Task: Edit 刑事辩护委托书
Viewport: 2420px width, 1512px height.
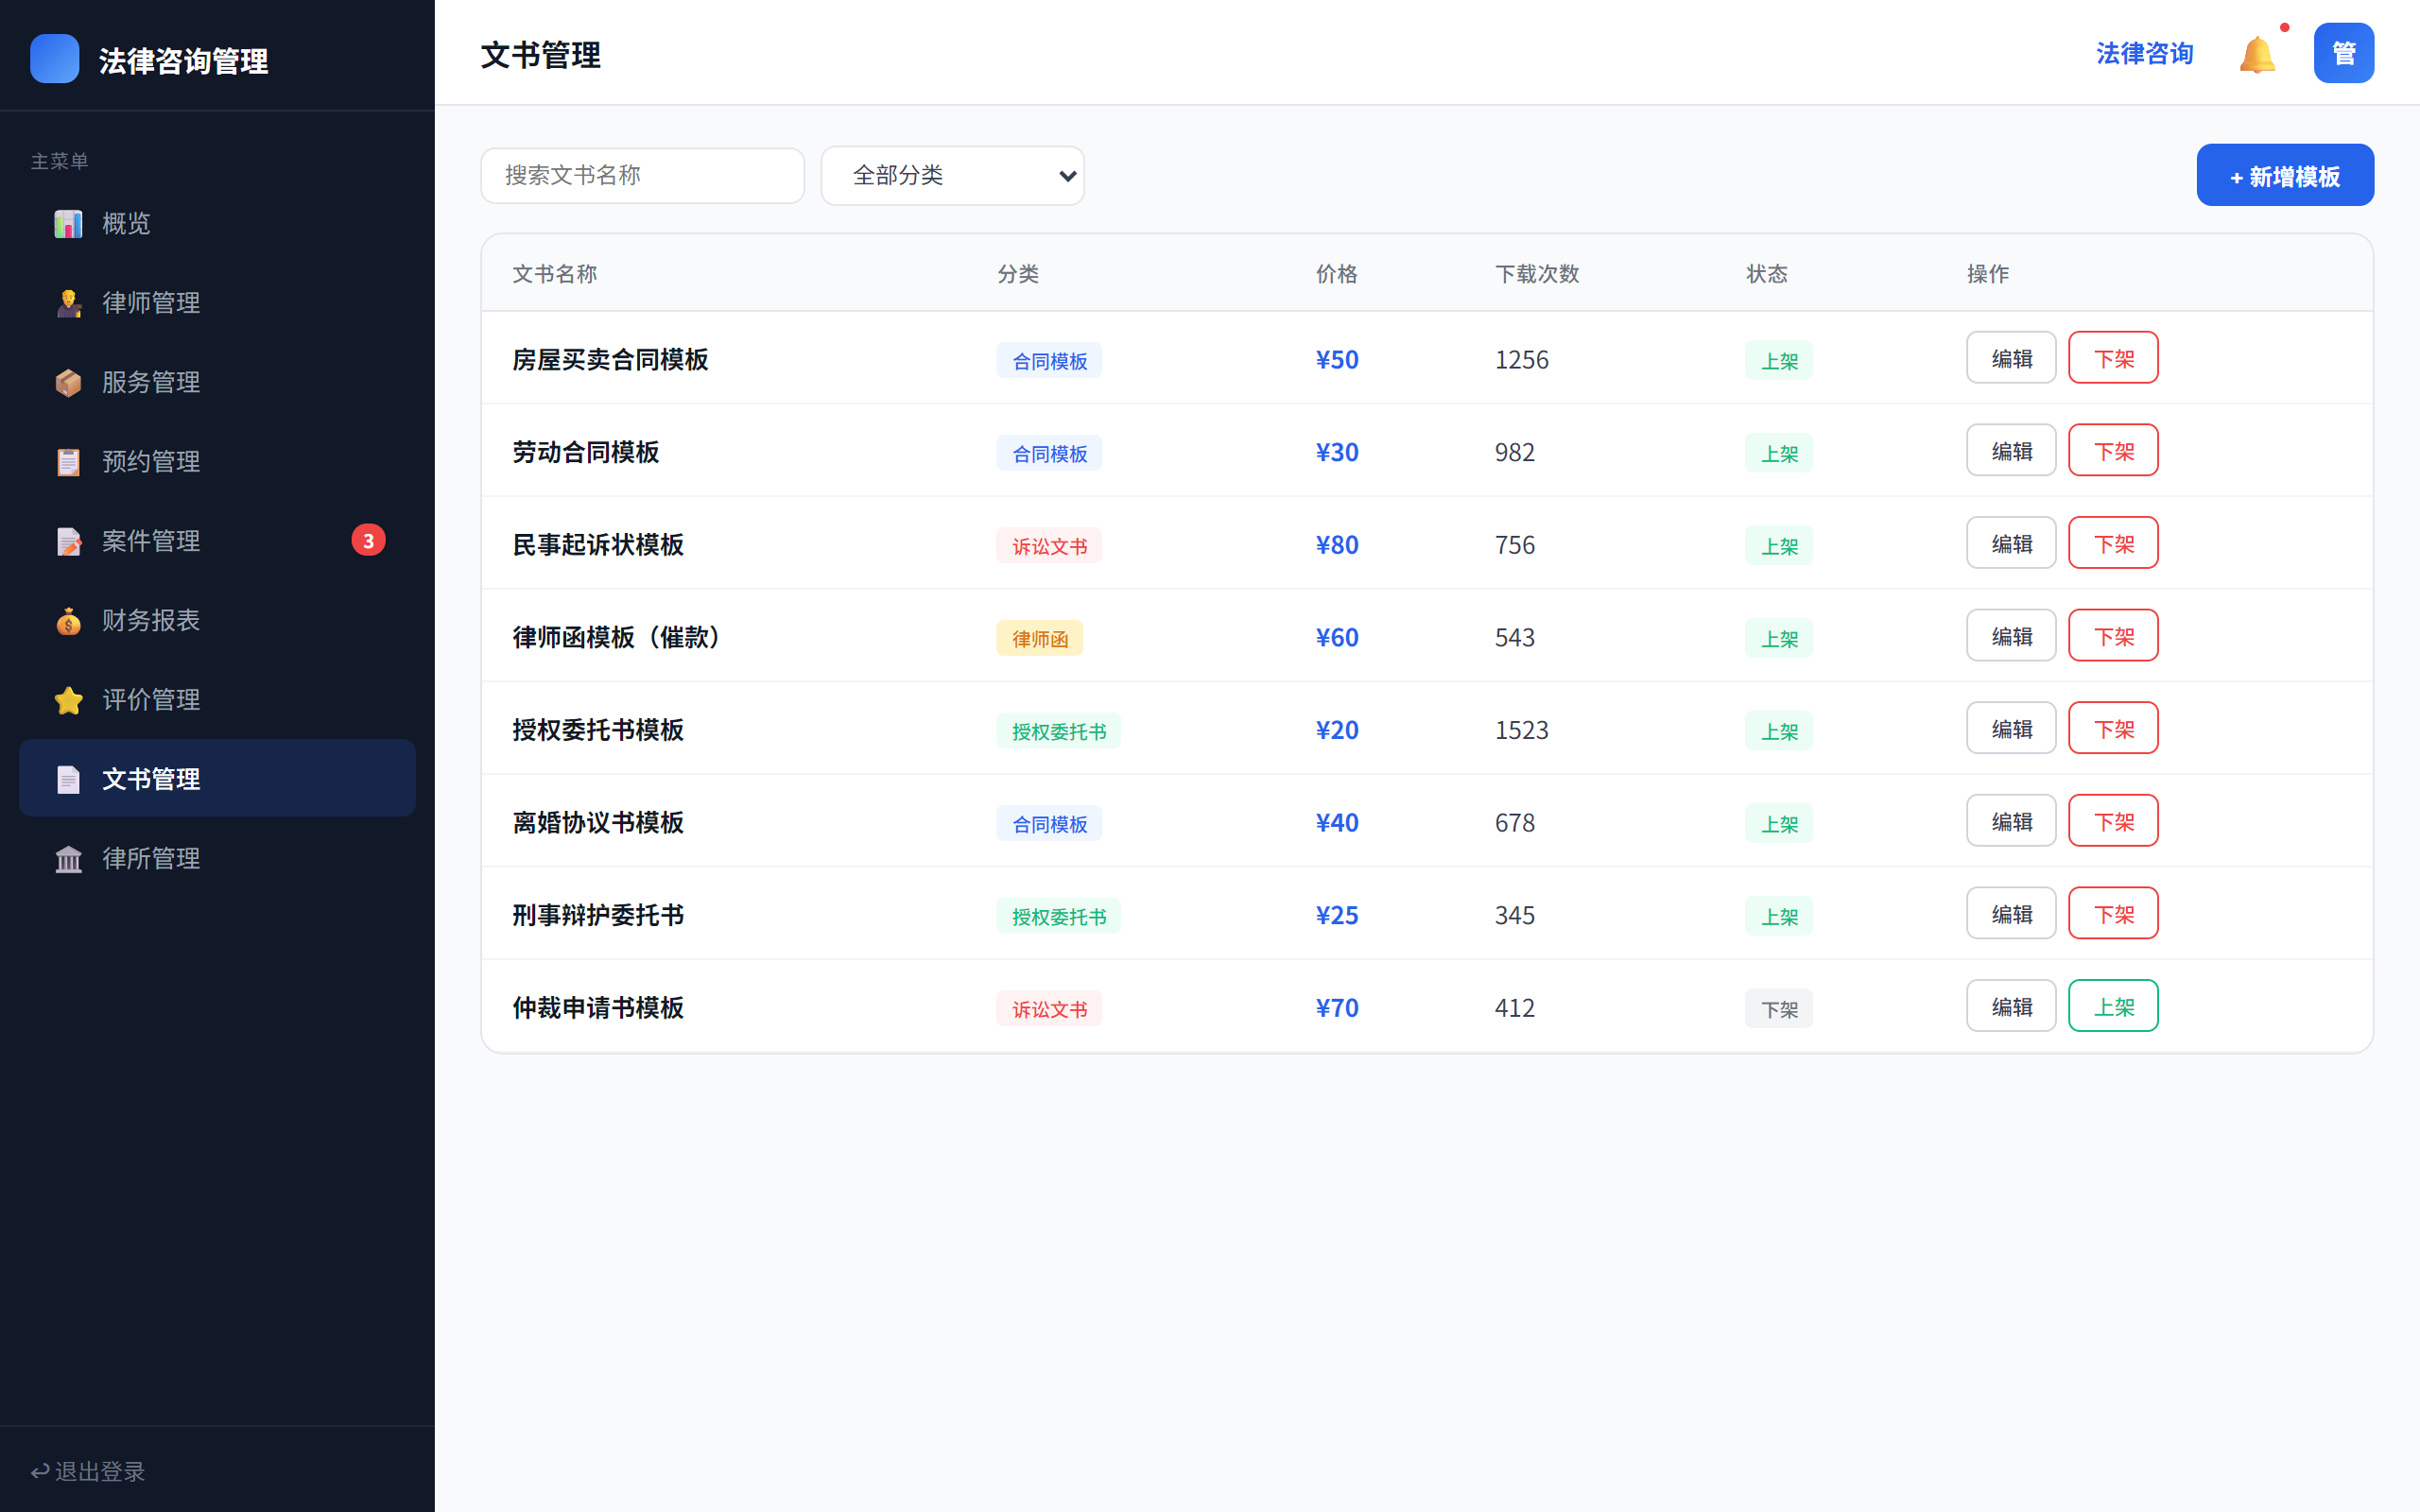Action: 2010,913
